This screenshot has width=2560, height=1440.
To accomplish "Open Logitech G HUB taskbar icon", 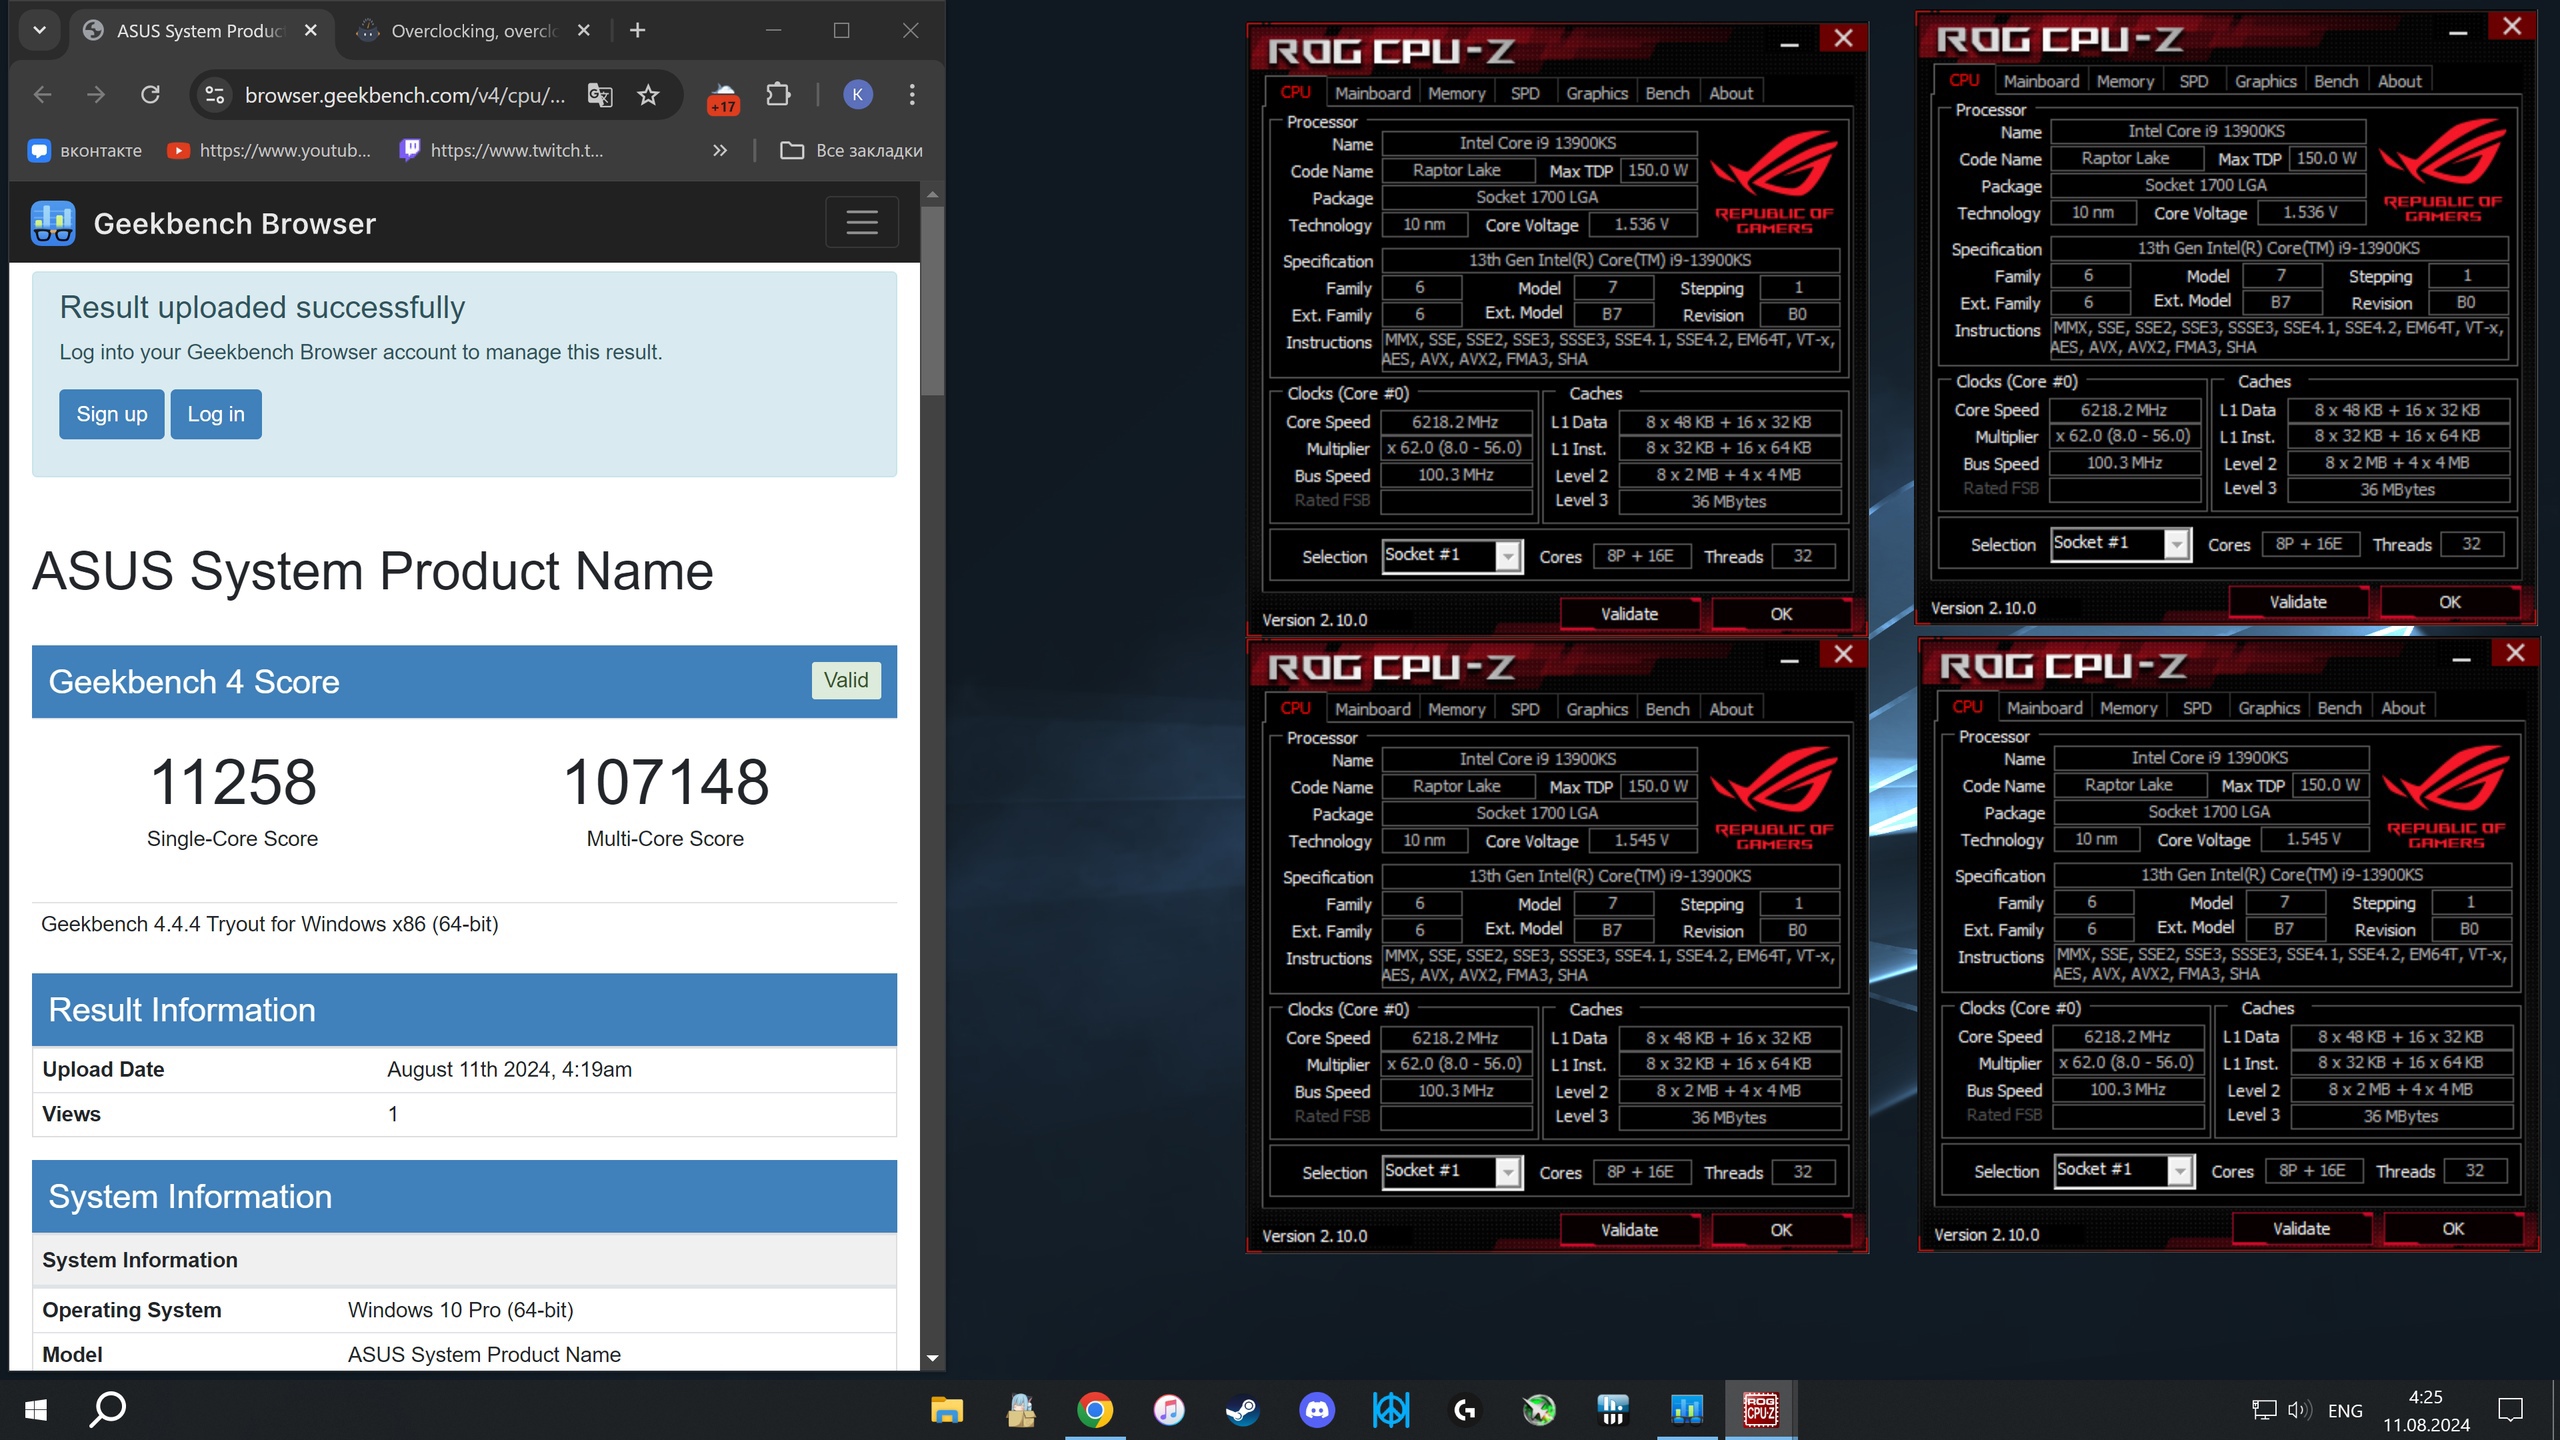I will [x=1465, y=1411].
